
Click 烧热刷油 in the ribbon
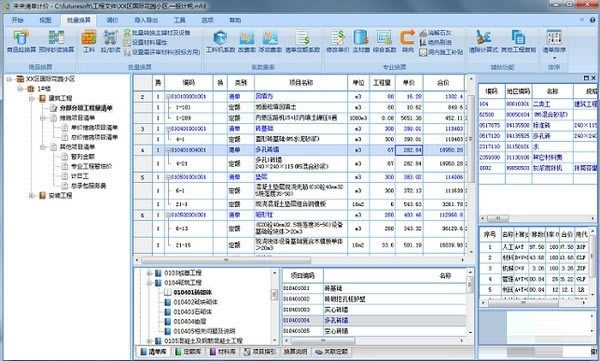point(435,42)
